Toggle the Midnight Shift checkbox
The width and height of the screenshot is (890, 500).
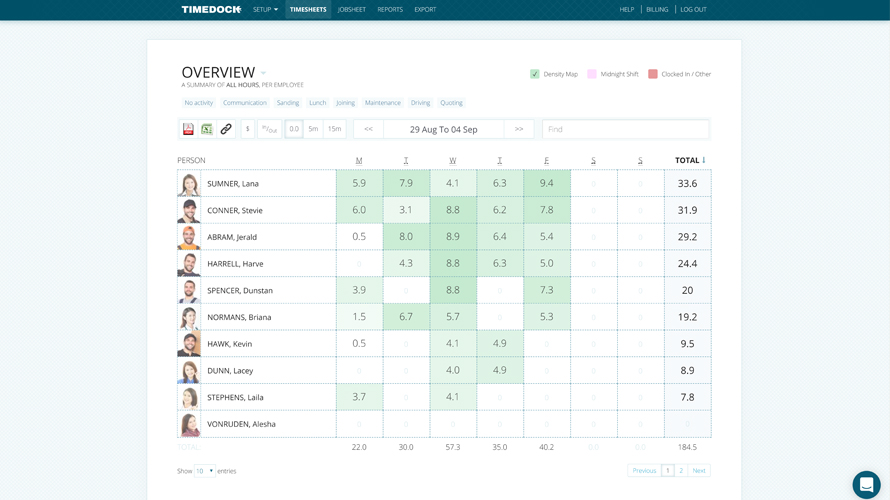pos(592,74)
